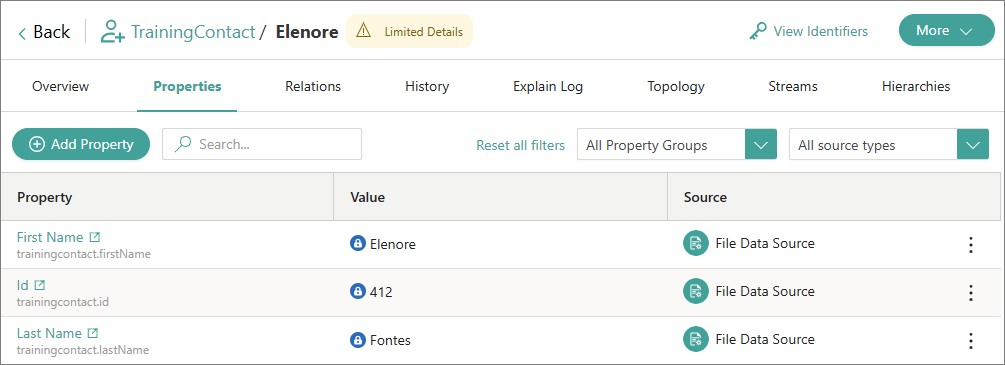The width and height of the screenshot is (1005, 365).
Task: Open Last Name external link icon
Action: [93, 334]
